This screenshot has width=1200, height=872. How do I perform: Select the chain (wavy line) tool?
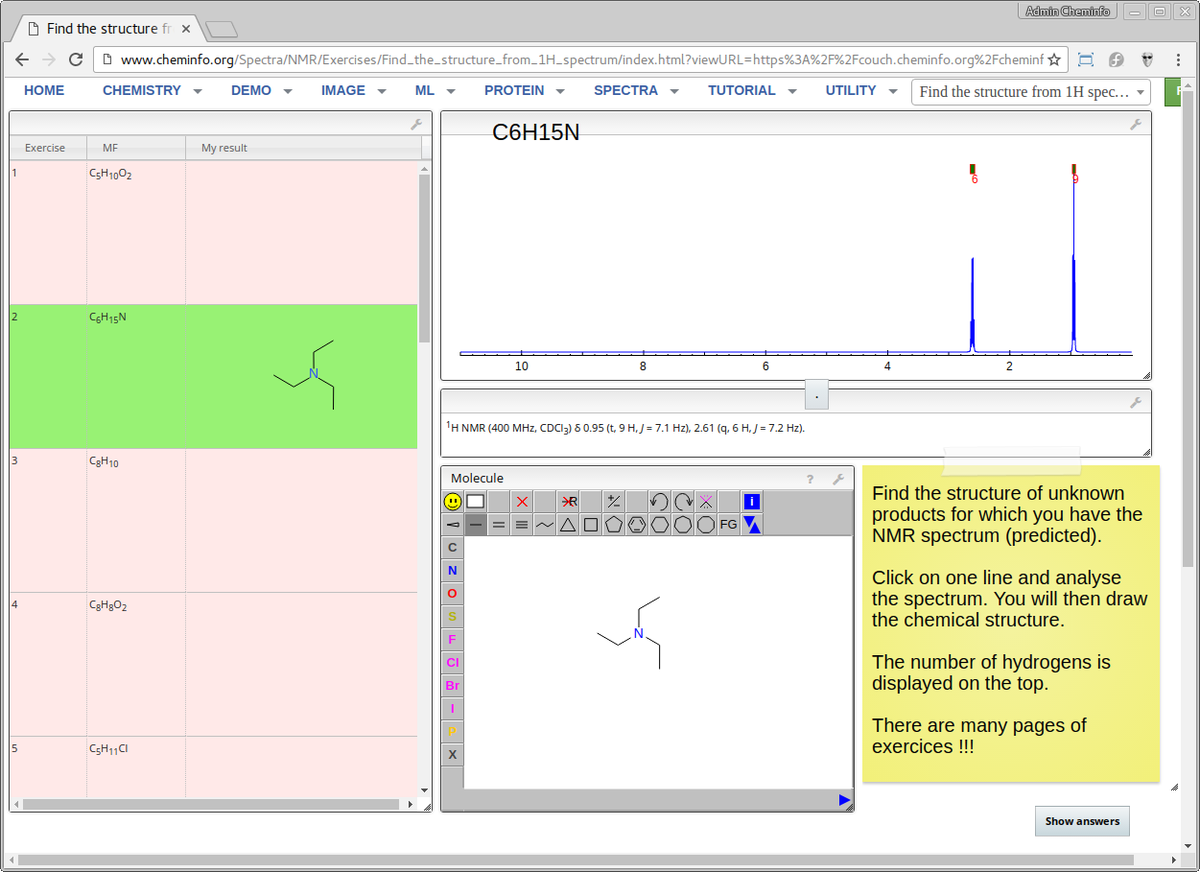click(x=545, y=524)
